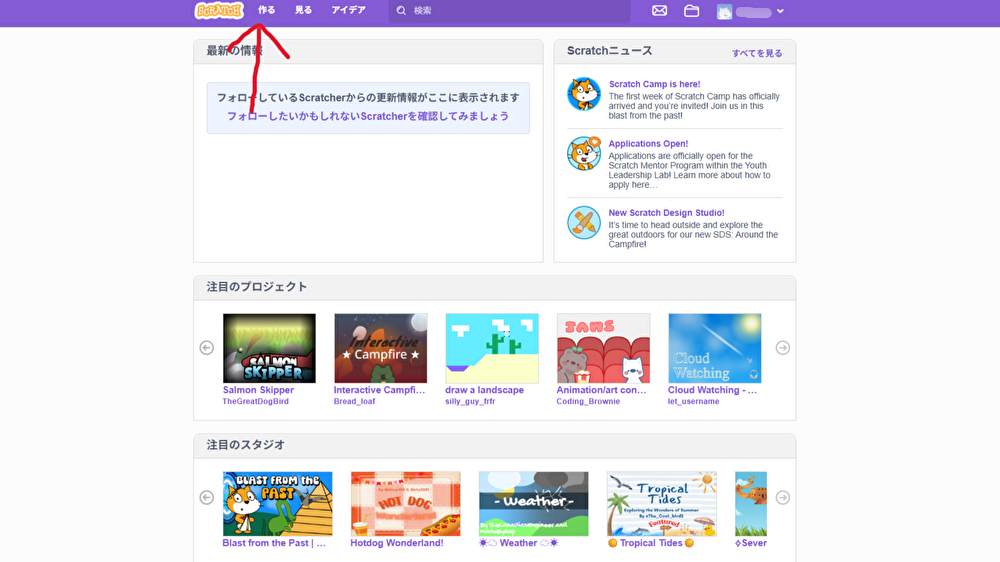Select the 注目のプロジェクト section heading
This screenshot has width=1000, height=562.
[256, 287]
